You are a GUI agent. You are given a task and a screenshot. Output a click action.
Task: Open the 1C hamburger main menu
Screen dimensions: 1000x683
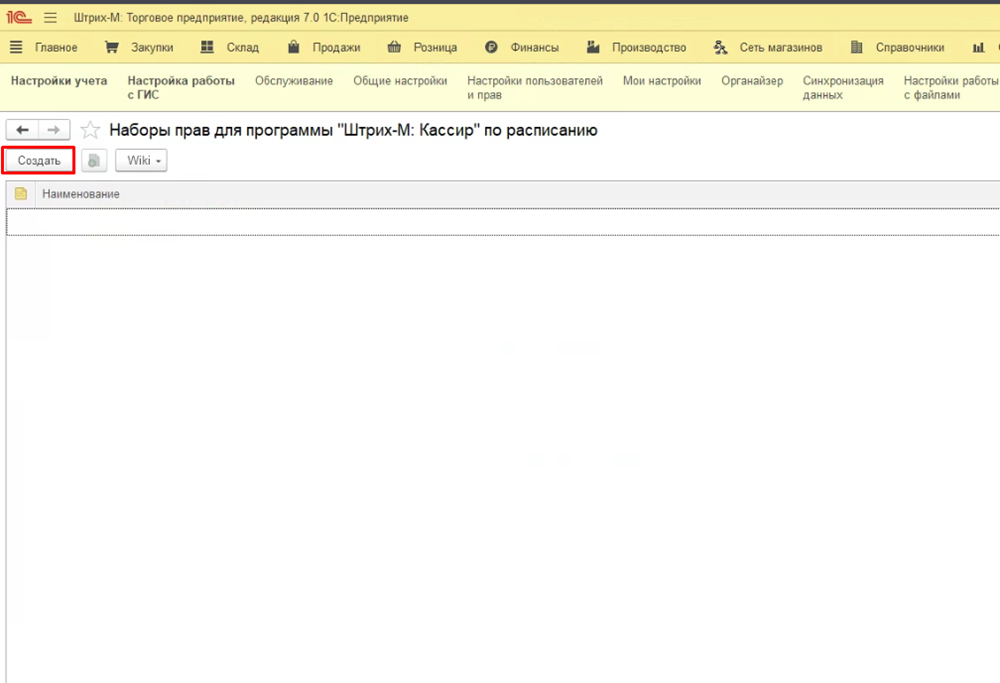pos(50,17)
